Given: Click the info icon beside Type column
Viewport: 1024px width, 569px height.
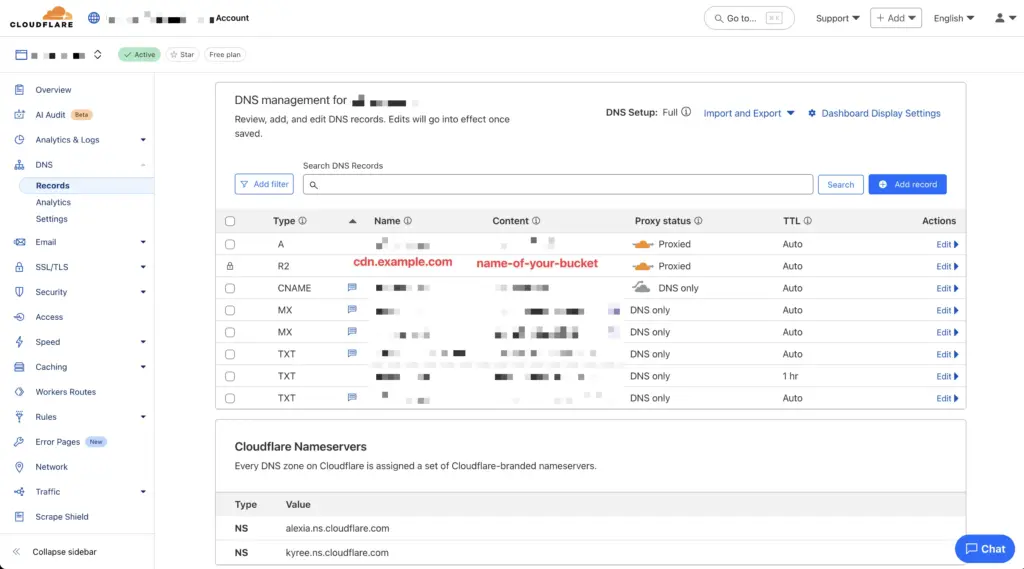Looking at the screenshot, I should tap(302, 221).
